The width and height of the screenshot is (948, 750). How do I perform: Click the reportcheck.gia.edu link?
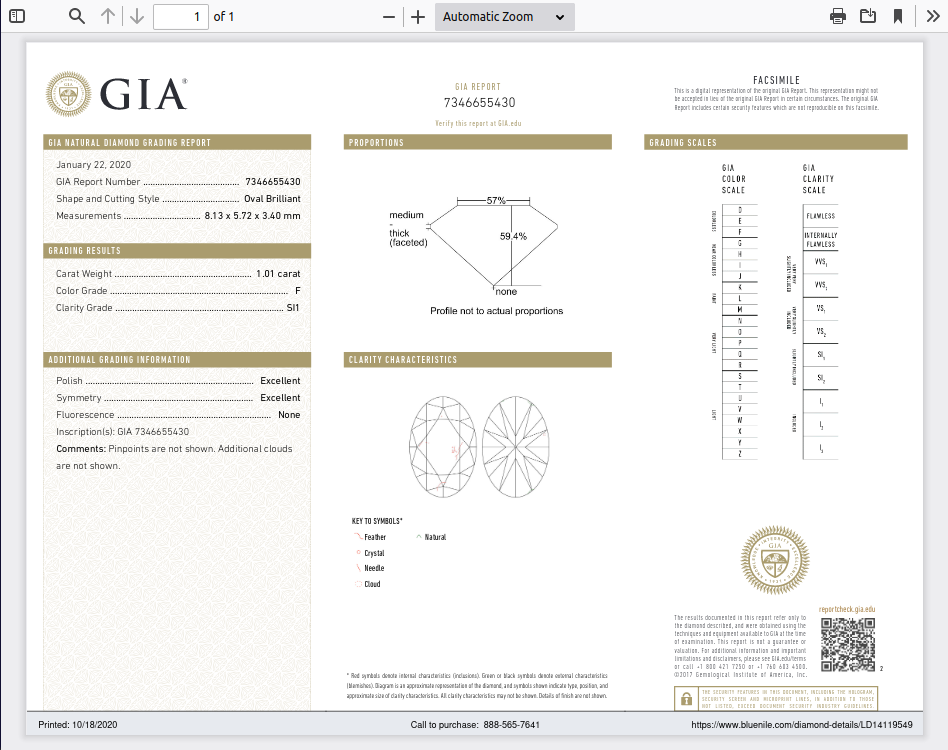point(846,609)
